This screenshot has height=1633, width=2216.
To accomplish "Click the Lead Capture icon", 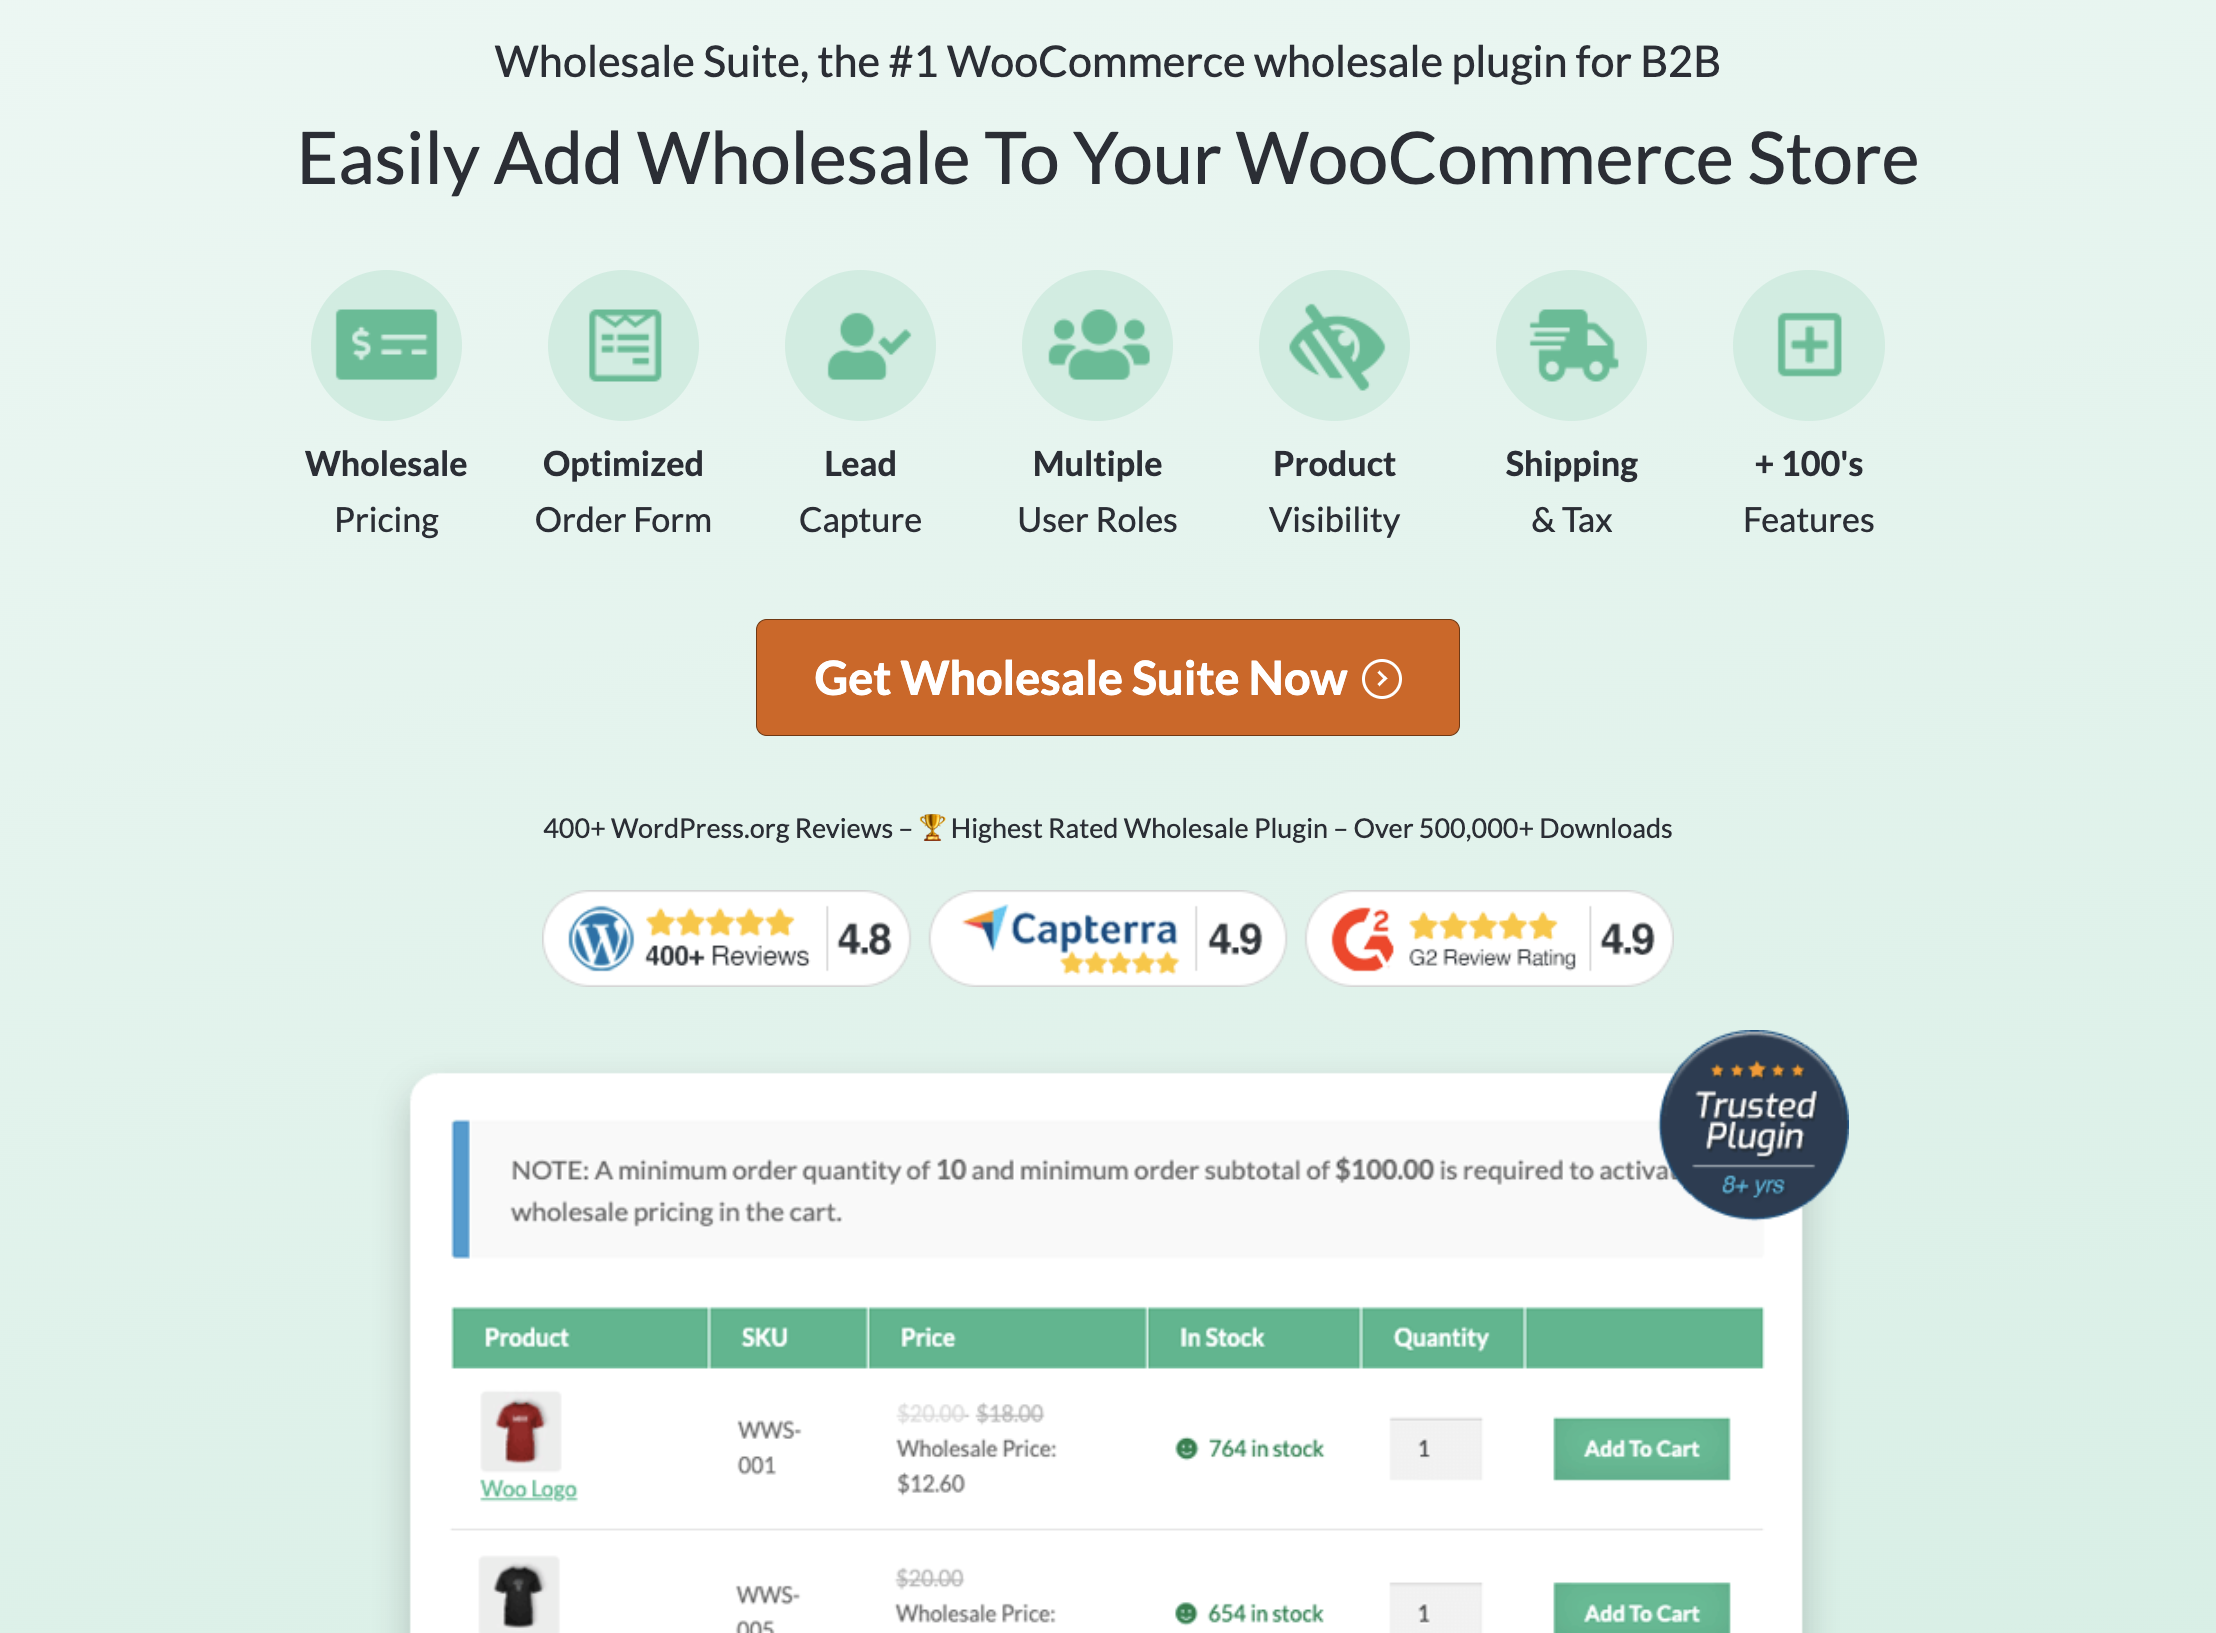I will tap(860, 346).
